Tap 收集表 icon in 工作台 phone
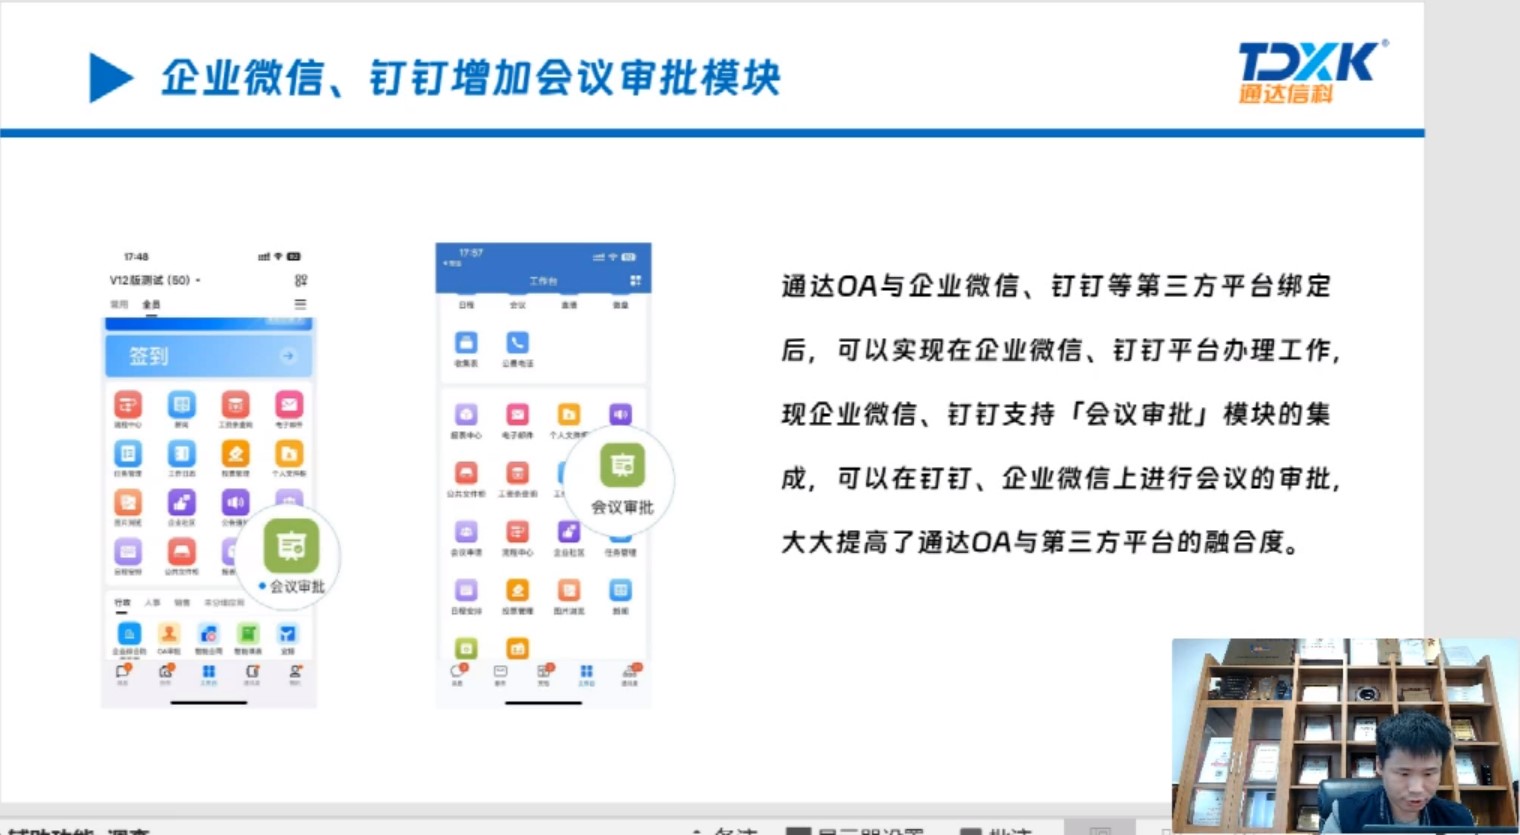The height and width of the screenshot is (835, 1520). click(x=466, y=342)
